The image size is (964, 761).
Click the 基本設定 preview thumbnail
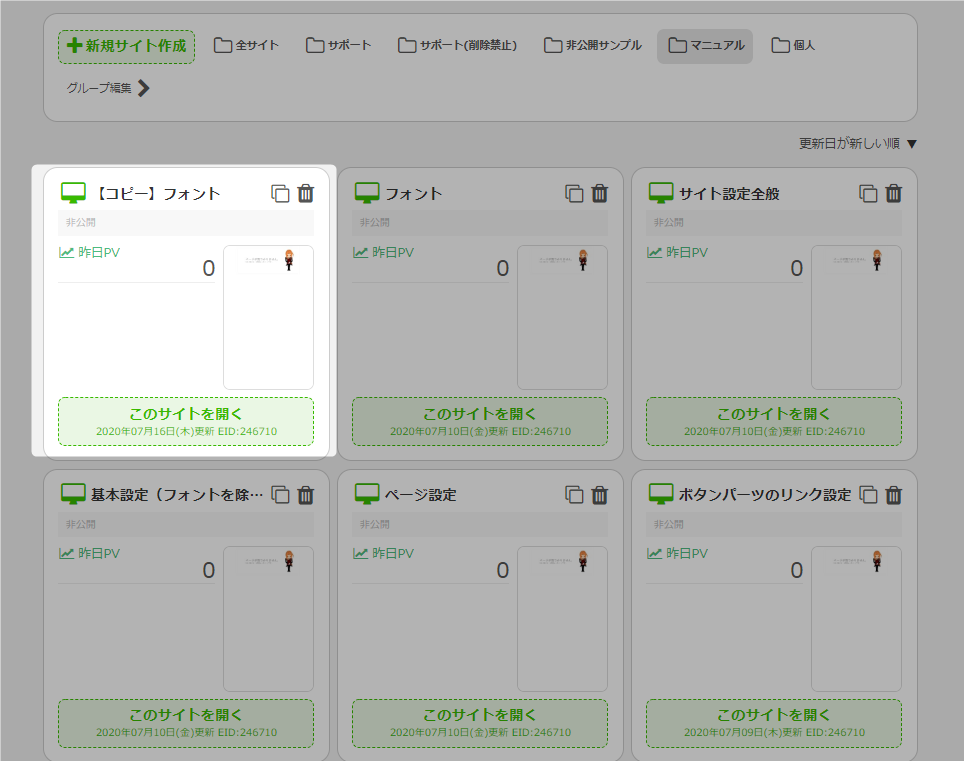coord(269,619)
